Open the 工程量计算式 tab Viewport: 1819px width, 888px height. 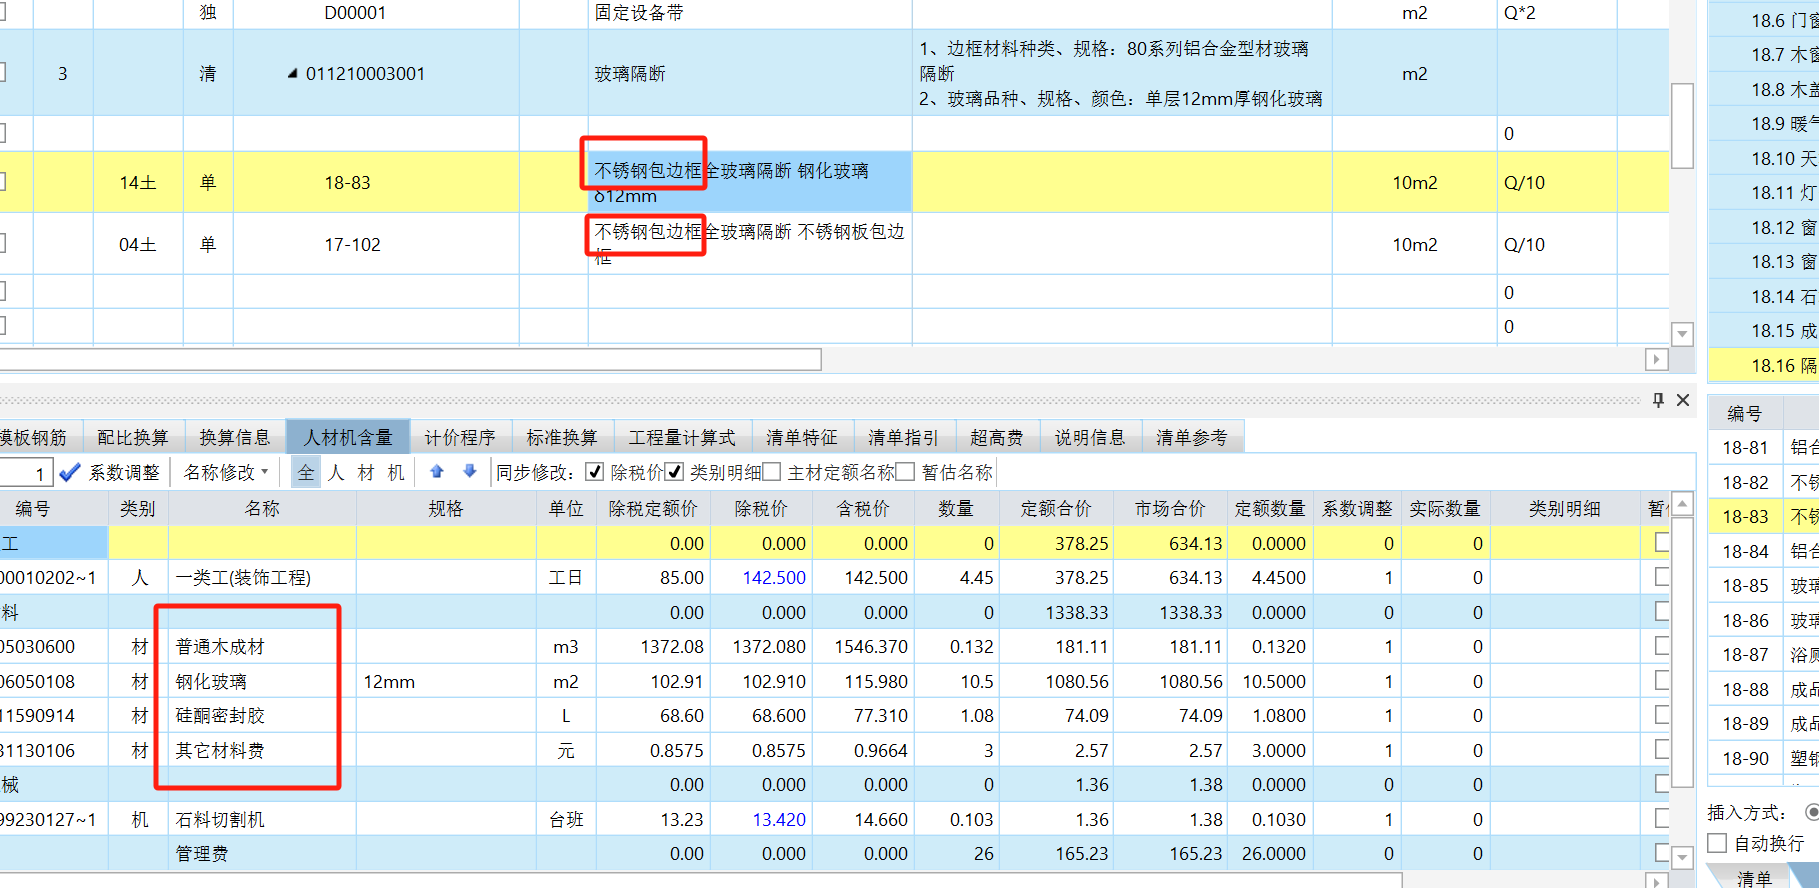pos(682,437)
